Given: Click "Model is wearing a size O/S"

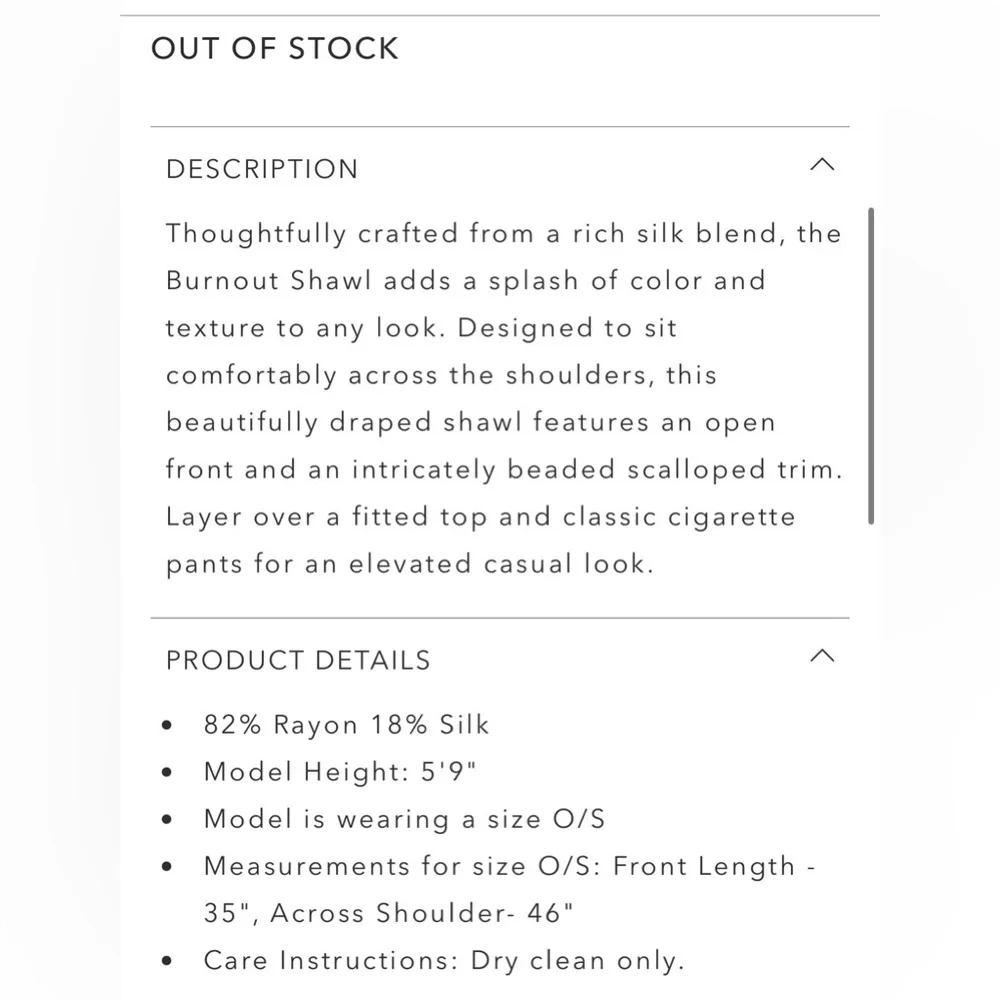Looking at the screenshot, I should [x=404, y=820].
